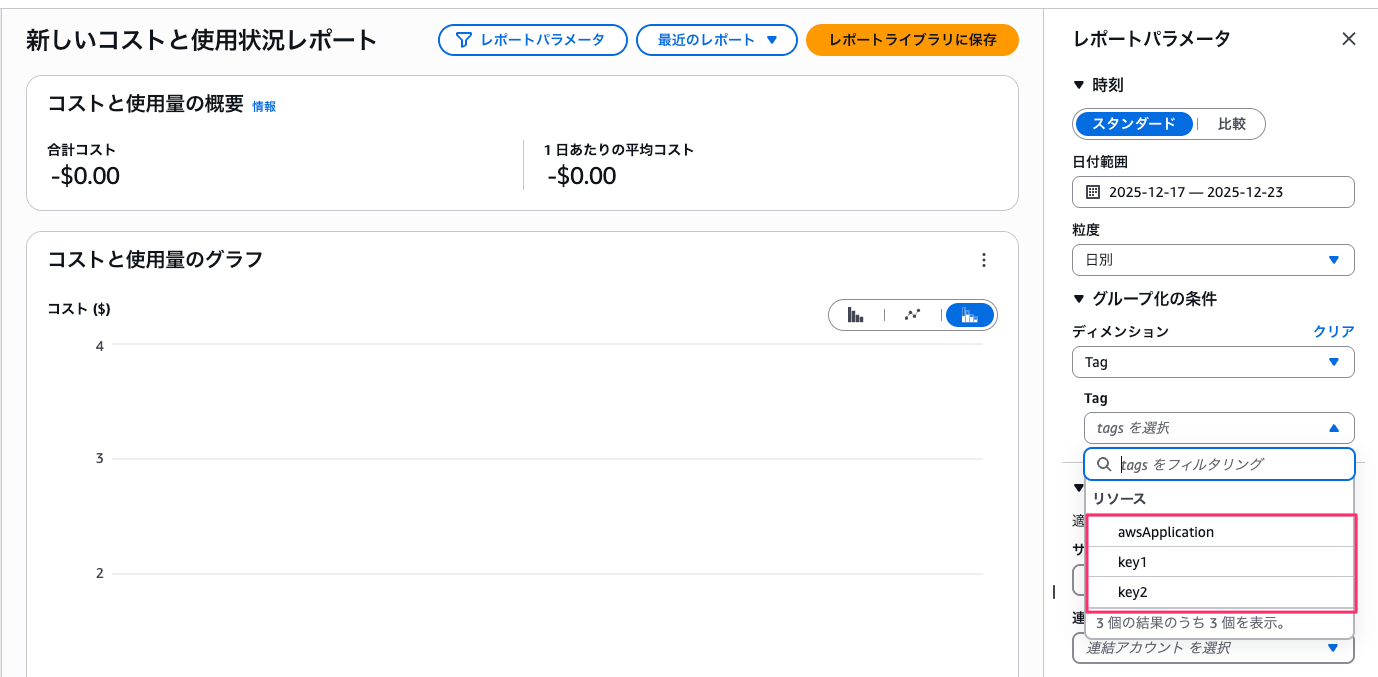1378x677 pixels.
Task: Click クリア to clear the dimension
Action: (x=1333, y=331)
